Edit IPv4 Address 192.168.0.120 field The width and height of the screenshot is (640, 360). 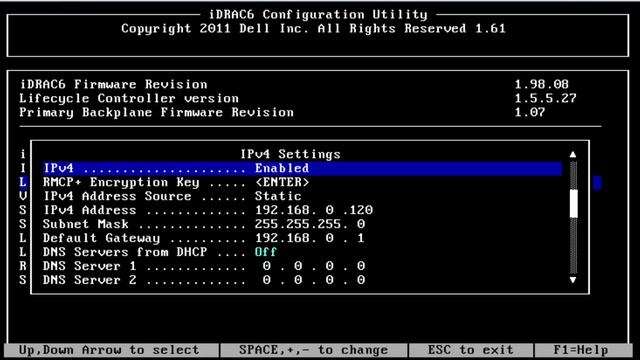point(313,210)
